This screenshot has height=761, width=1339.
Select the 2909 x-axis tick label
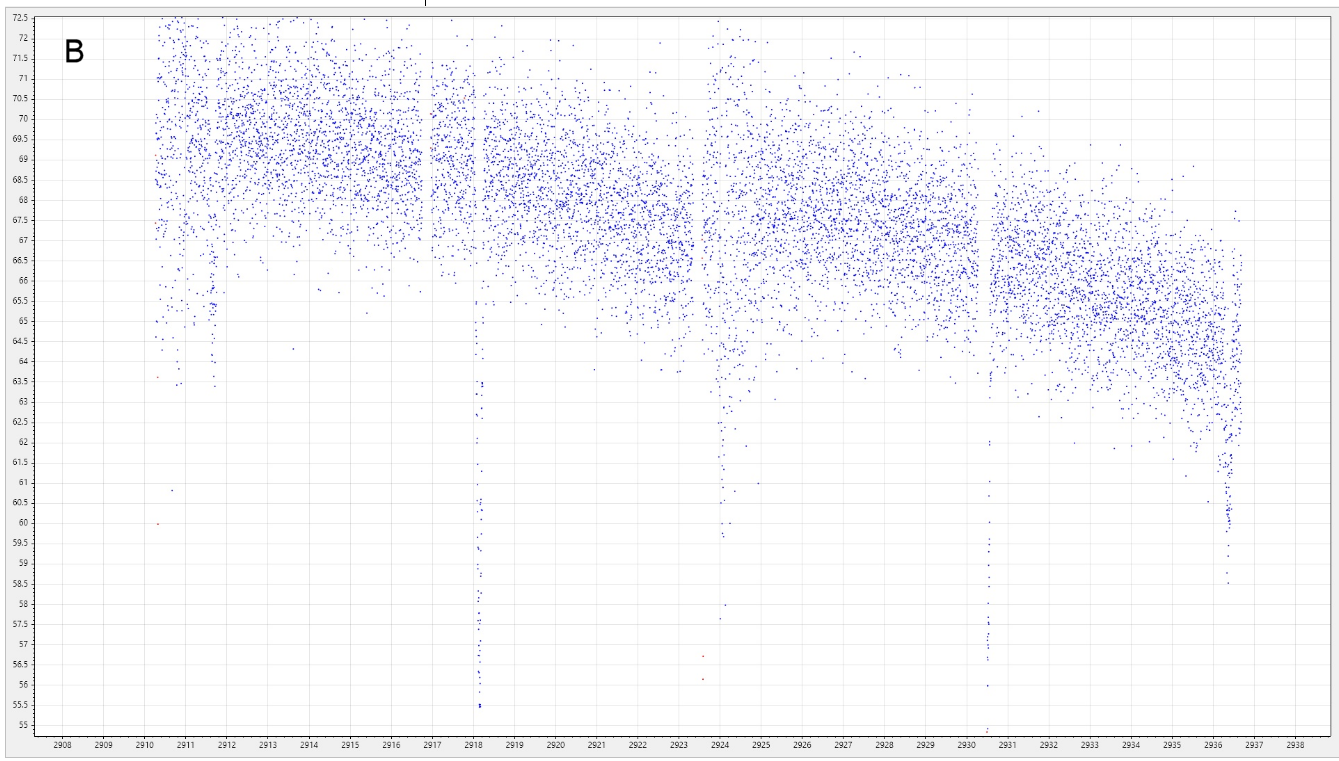click(x=103, y=745)
